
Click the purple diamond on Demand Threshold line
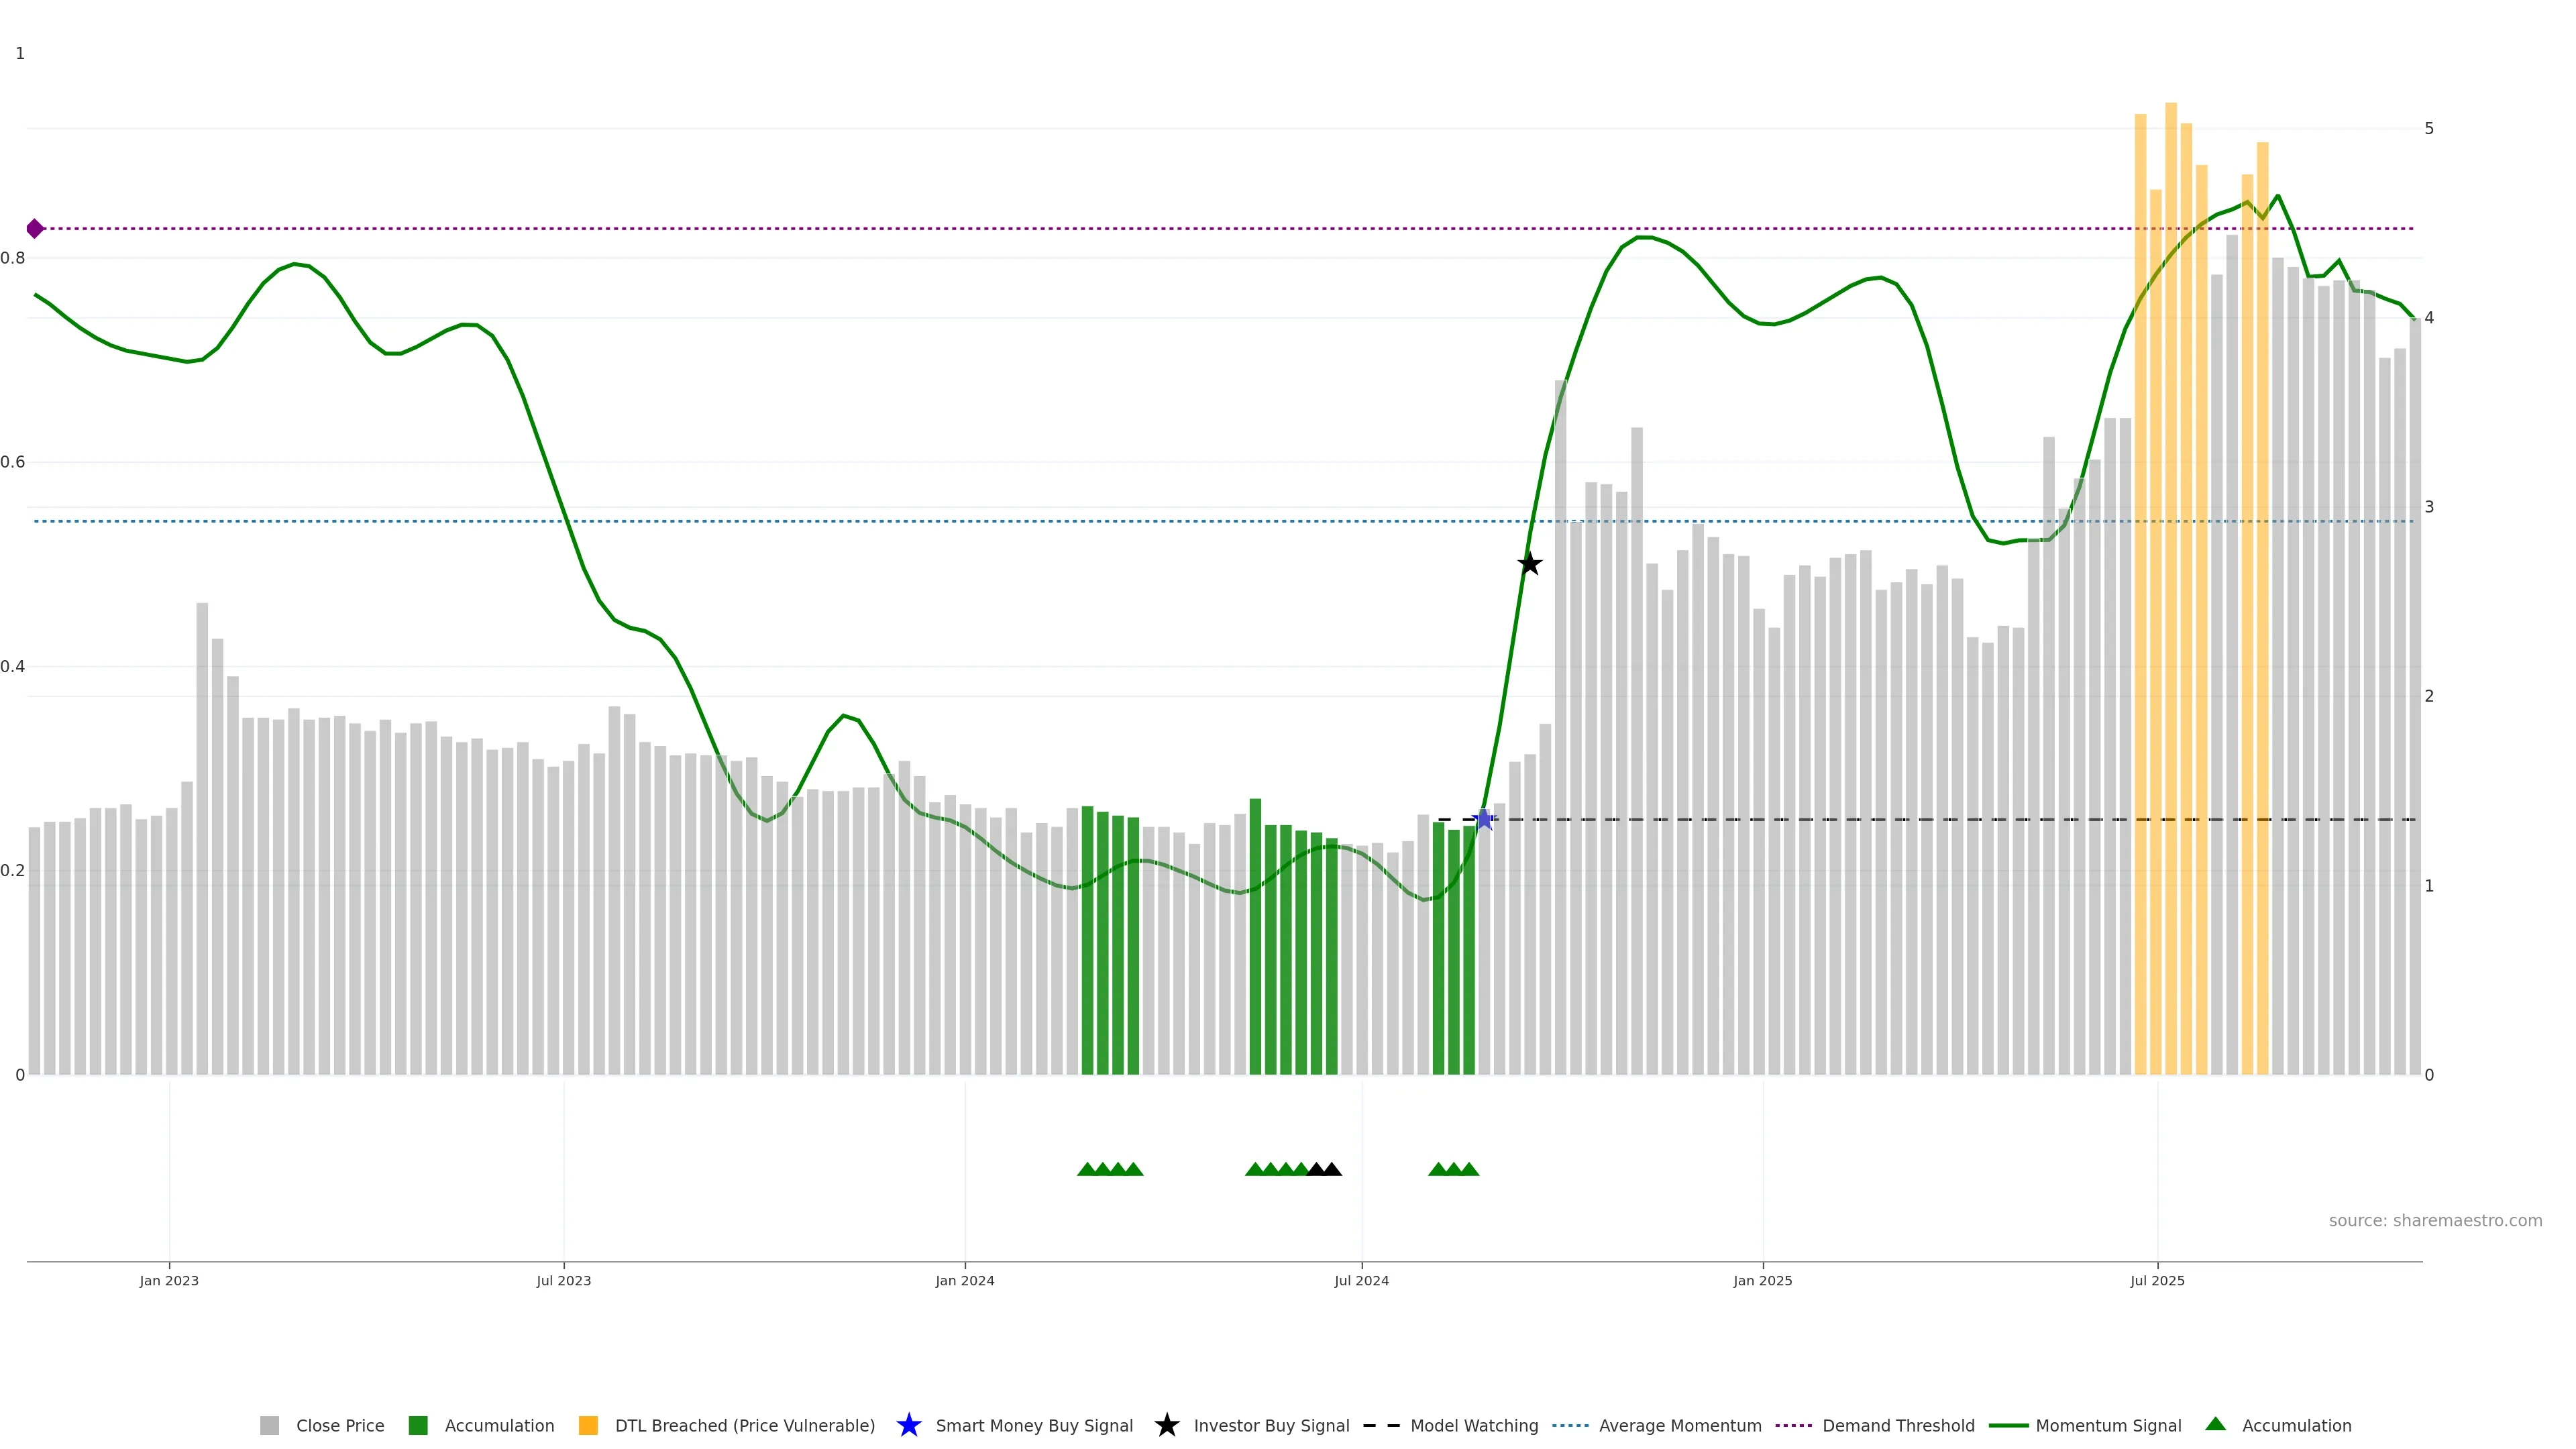pos(35,229)
